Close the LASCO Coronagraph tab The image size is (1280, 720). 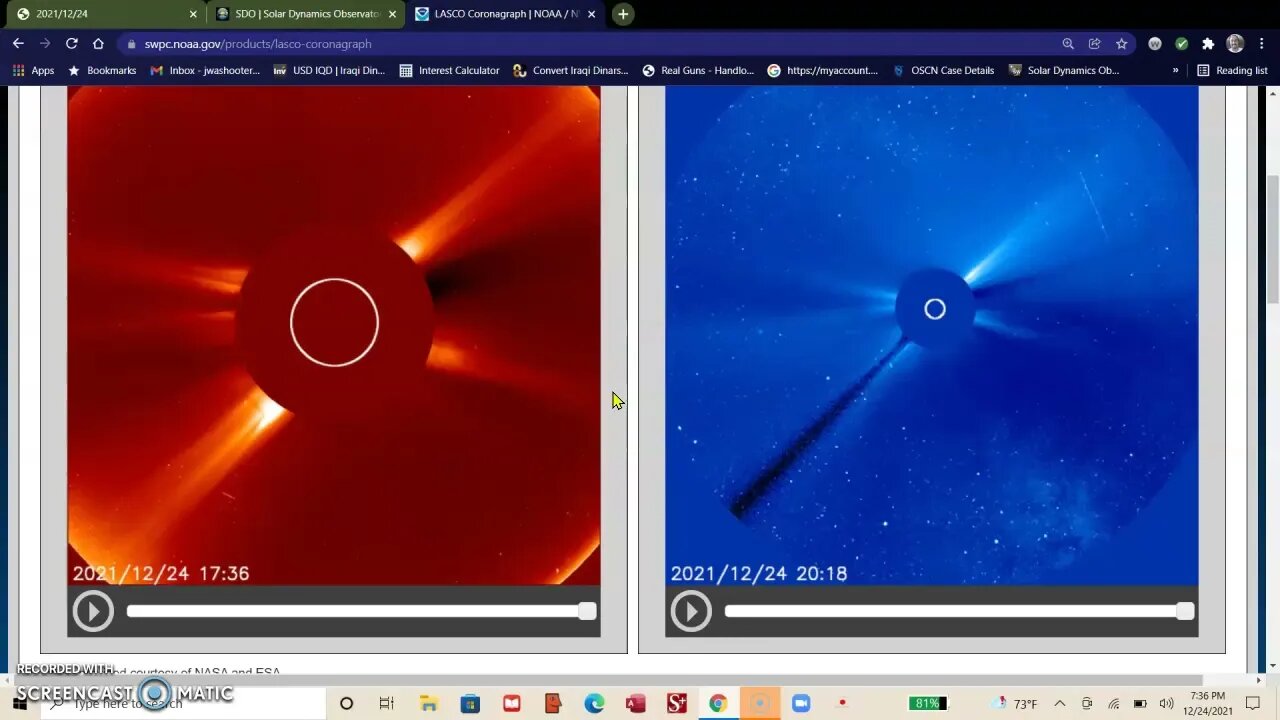pos(592,14)
